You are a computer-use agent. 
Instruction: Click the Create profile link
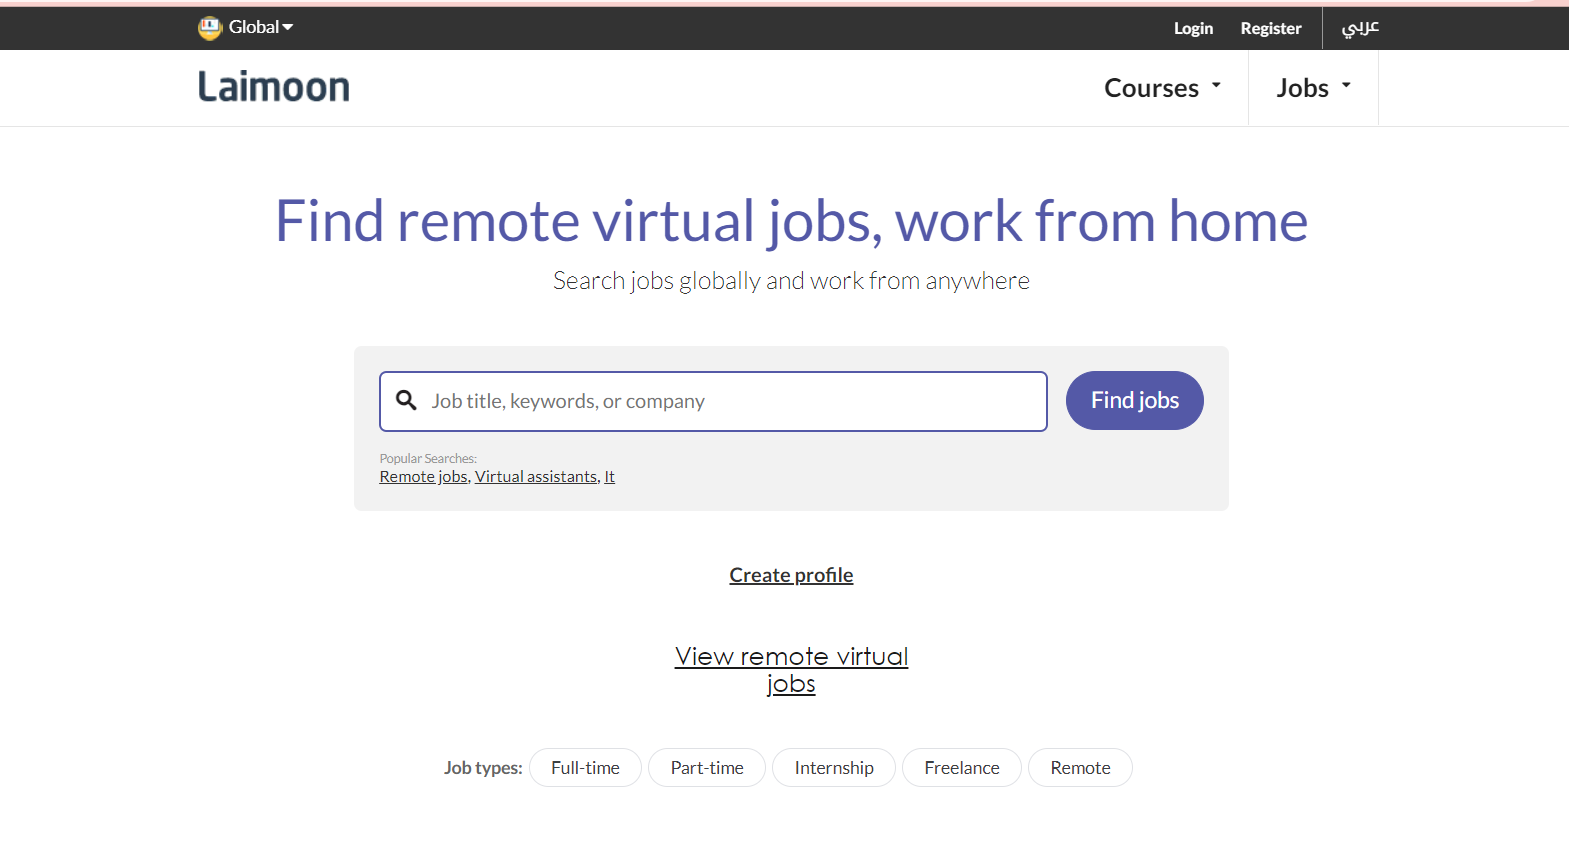[791, 575]
